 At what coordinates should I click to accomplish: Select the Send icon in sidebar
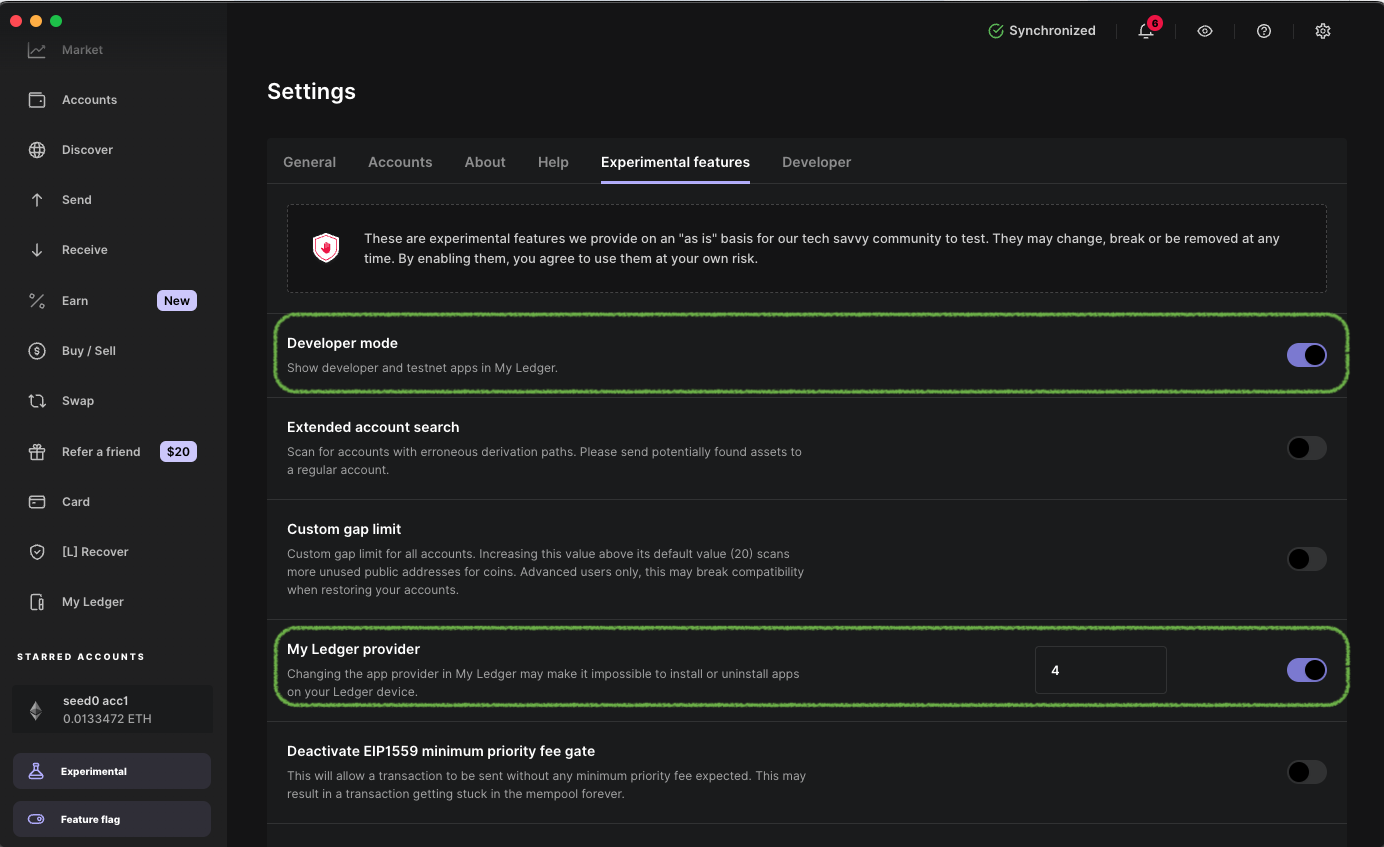(x=37, y=199)
